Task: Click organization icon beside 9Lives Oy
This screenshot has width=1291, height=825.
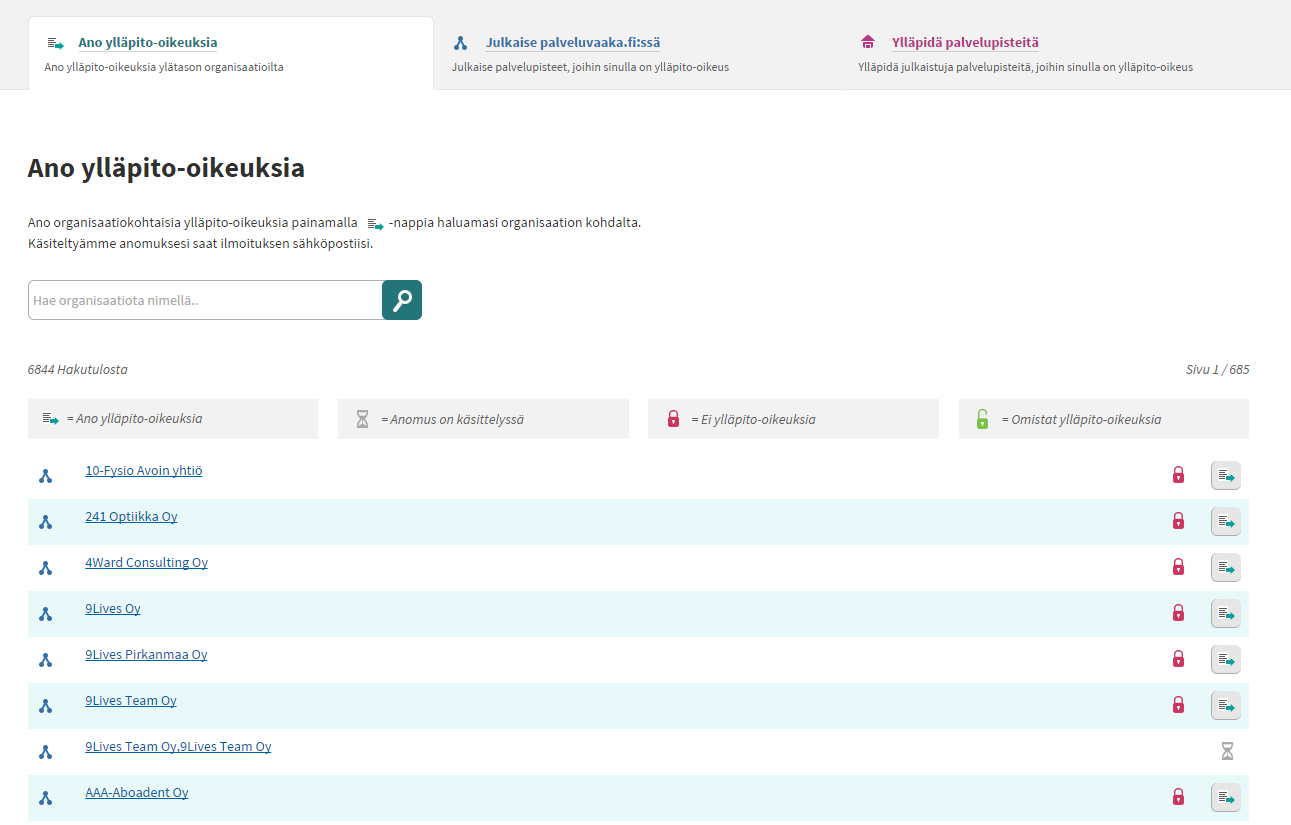Action: coord(45,614)
